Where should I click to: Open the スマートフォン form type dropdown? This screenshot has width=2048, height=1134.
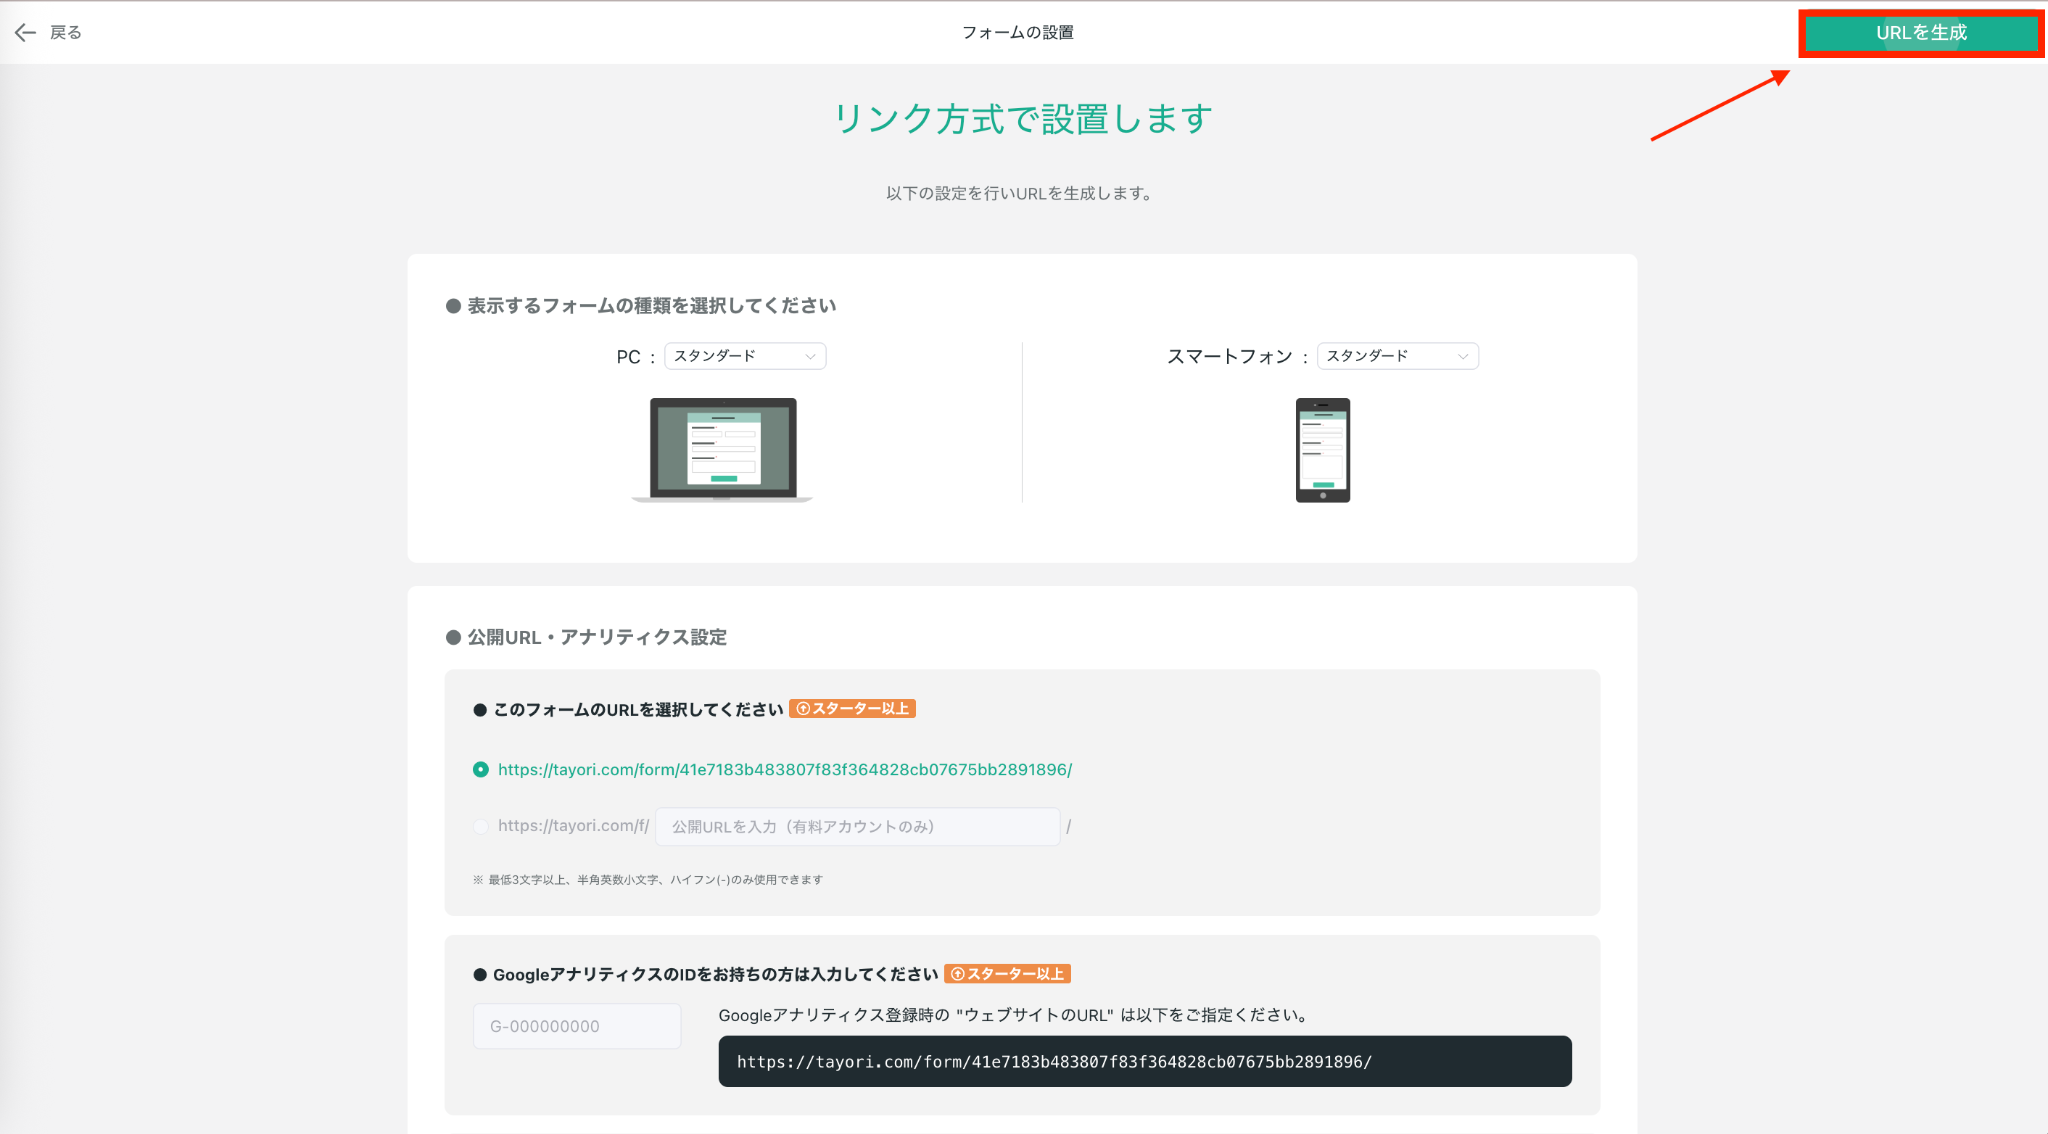(1398, 356)
